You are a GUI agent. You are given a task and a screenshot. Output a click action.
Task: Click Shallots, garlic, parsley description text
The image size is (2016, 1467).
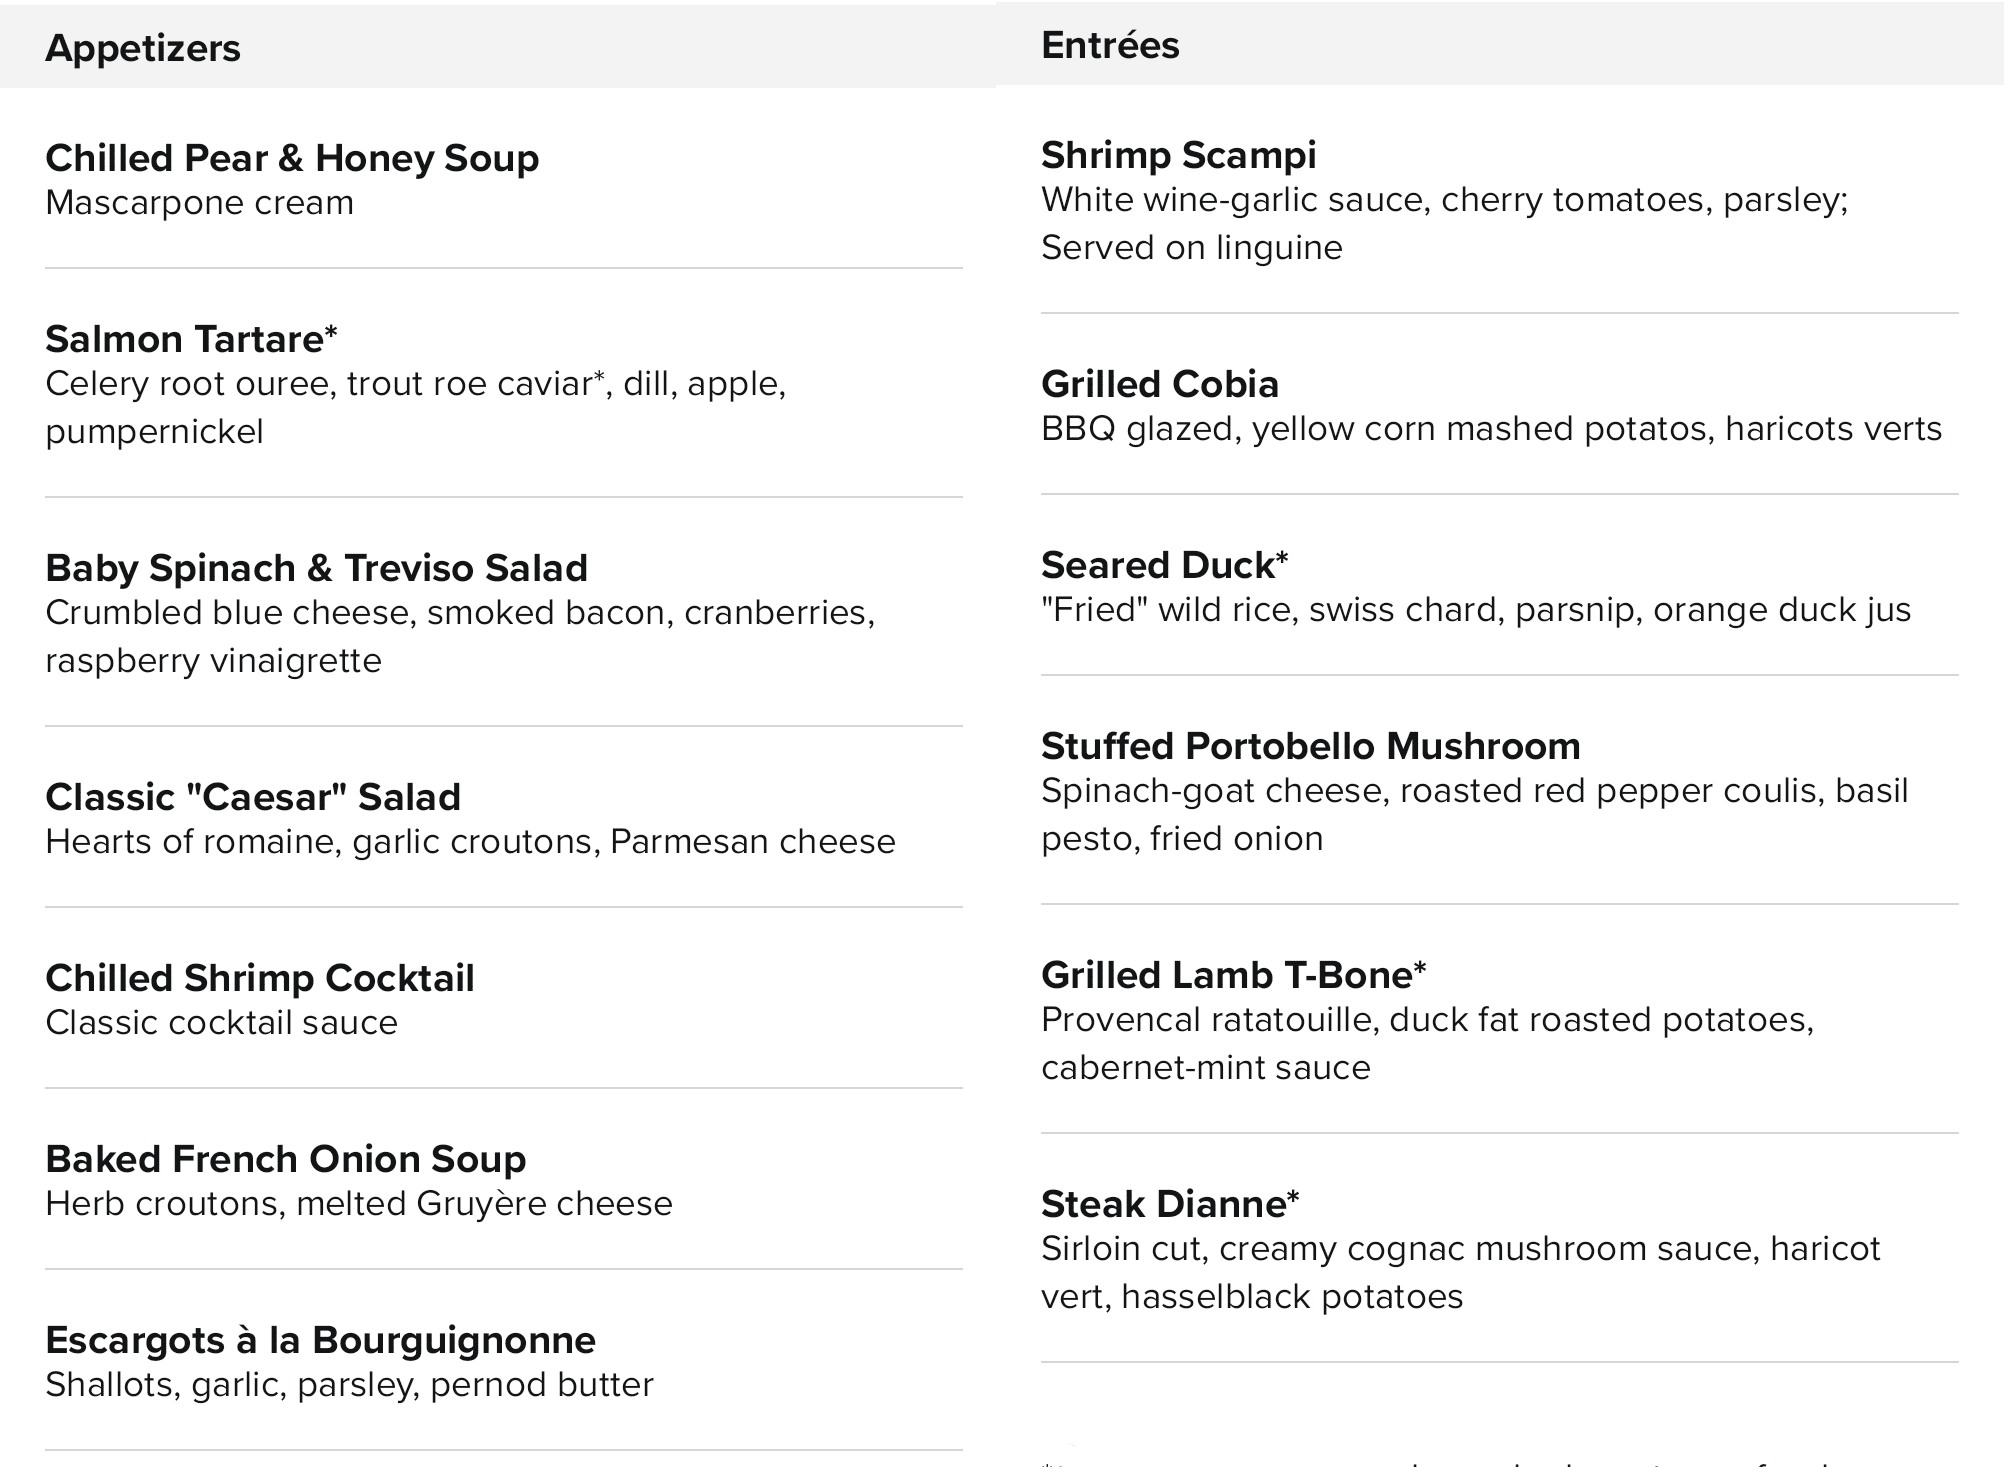[349, 1385]
